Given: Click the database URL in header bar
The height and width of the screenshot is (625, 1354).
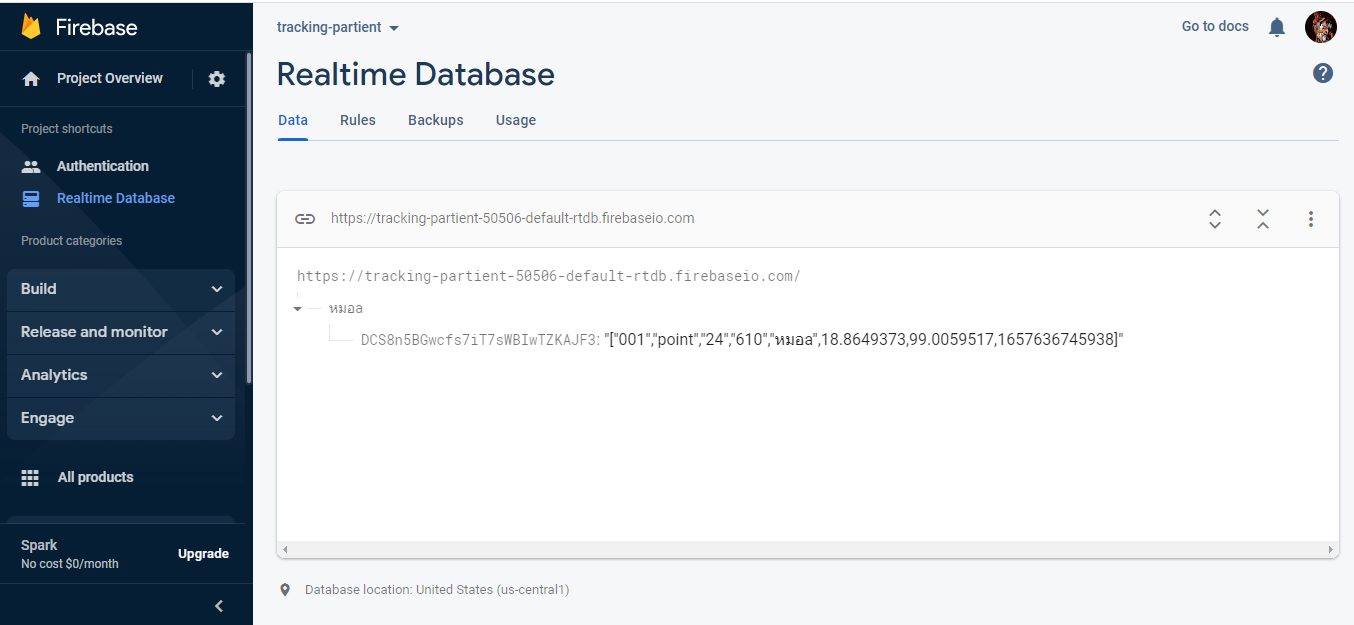Looking at the screenshot, I should coord(513,218).
